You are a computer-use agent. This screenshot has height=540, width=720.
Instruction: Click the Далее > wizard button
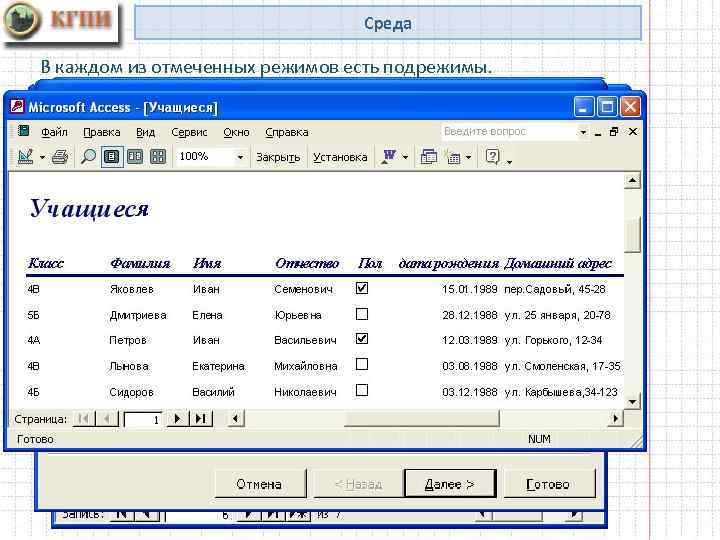tap(450, 484)
